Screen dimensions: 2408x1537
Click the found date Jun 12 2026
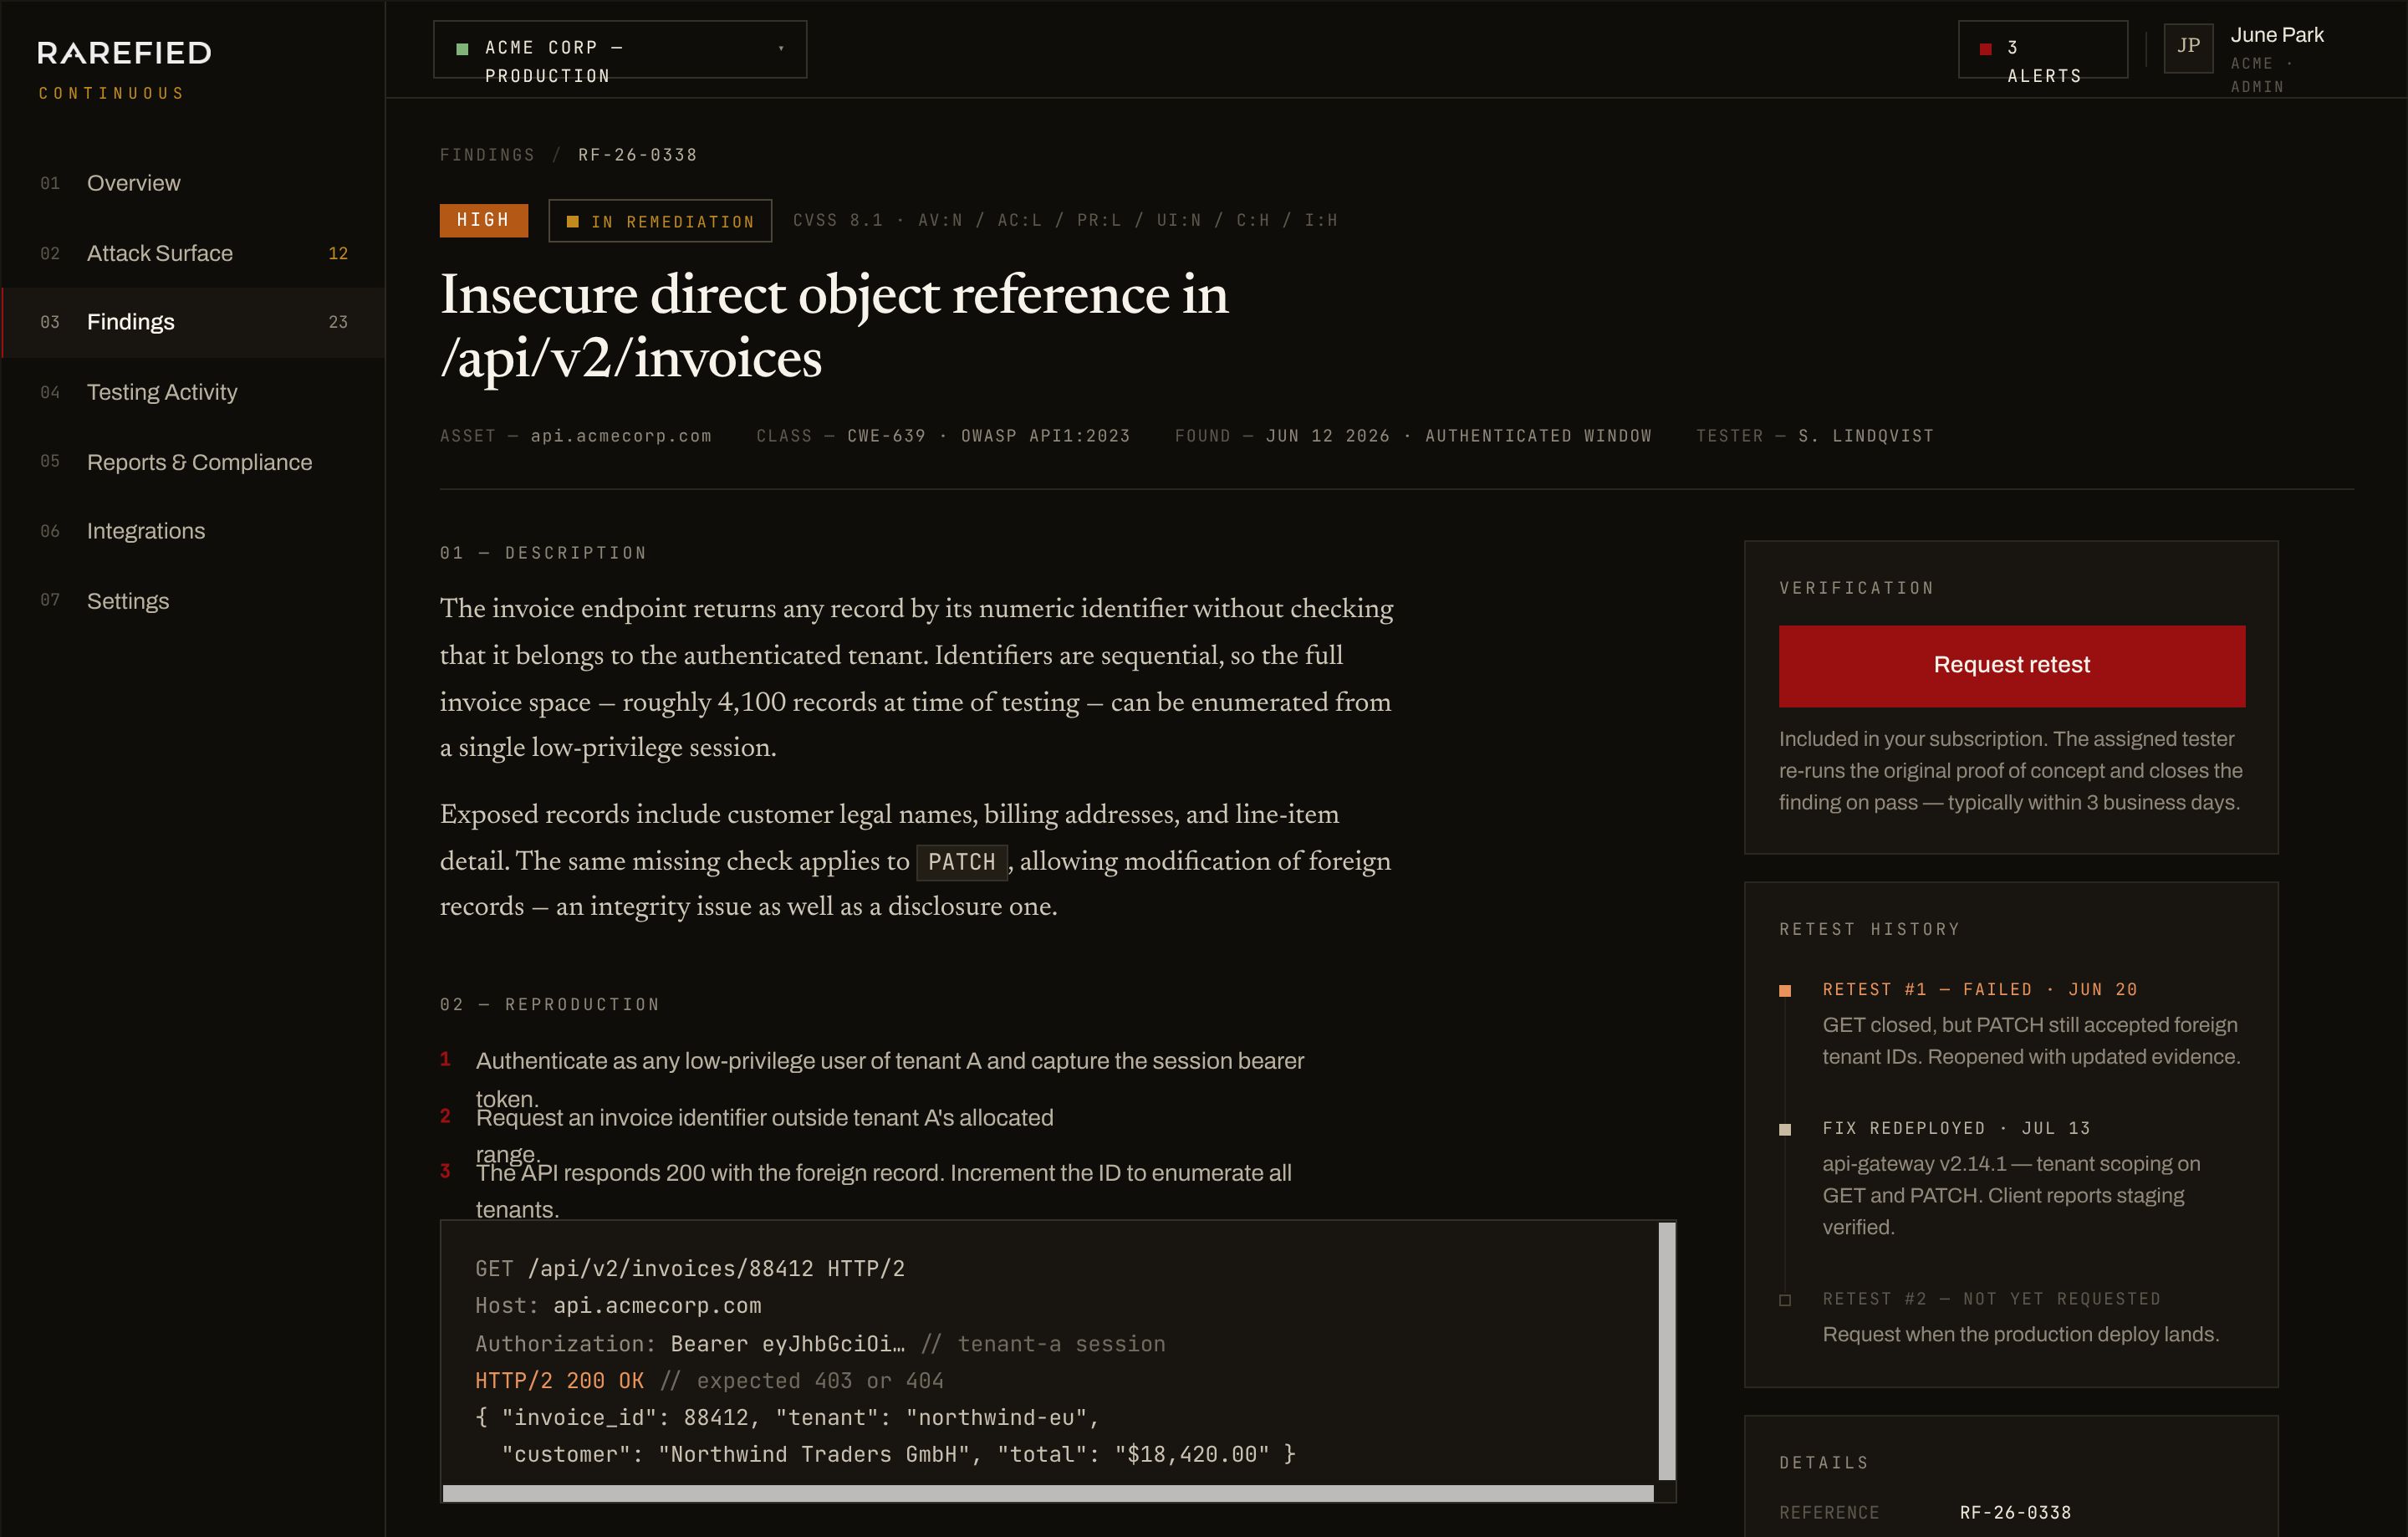tap(1327, 436)
